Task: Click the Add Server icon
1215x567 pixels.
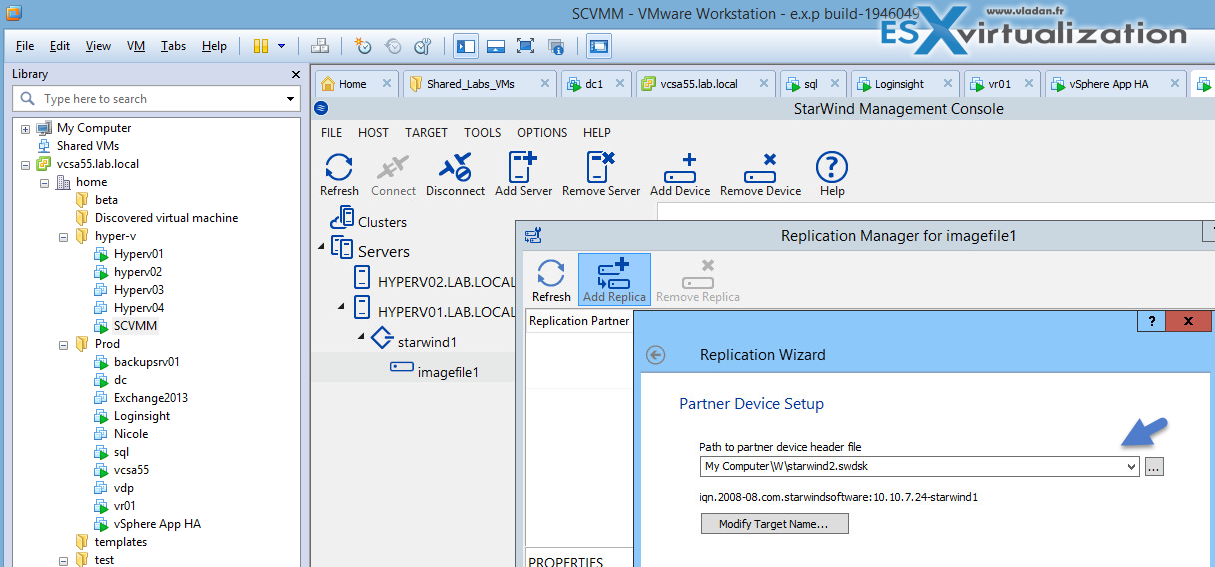Action: (523, 174)
